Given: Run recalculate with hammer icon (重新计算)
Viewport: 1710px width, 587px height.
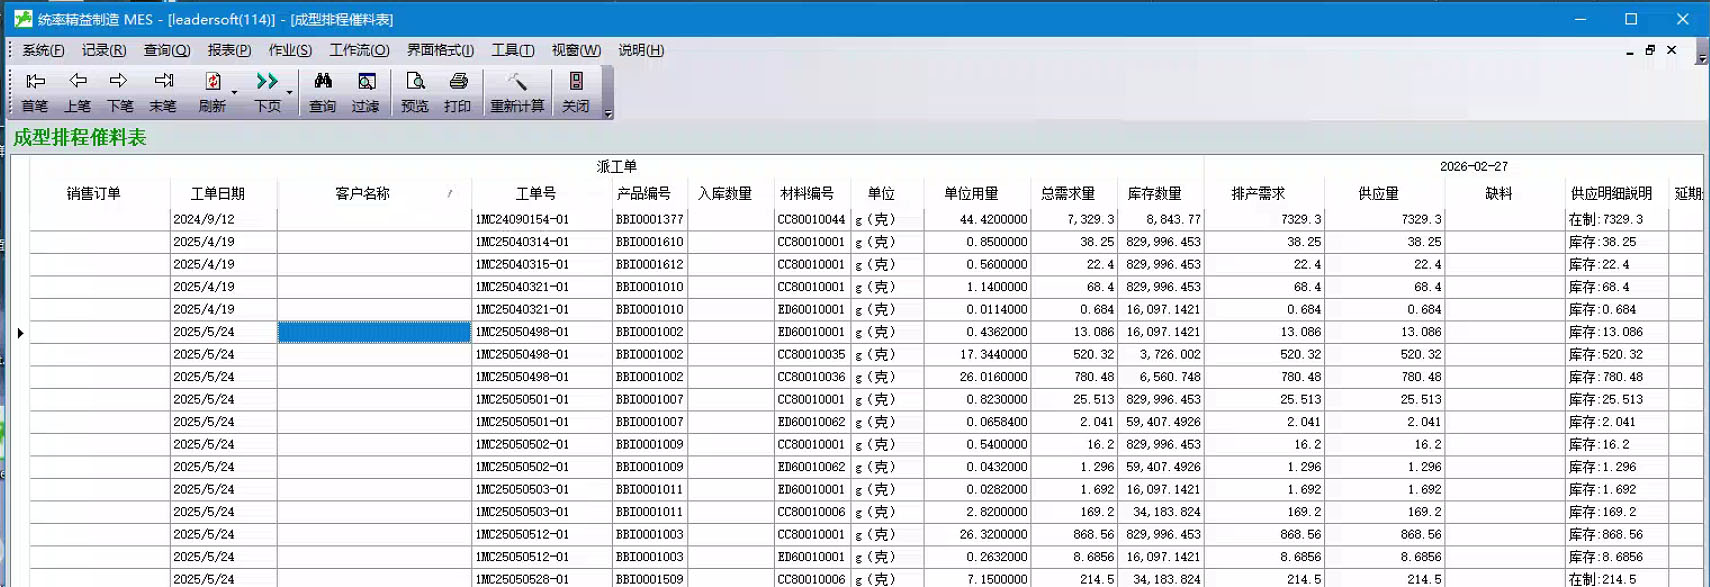Looking at the screenshot, I should [x=517, y=91].
